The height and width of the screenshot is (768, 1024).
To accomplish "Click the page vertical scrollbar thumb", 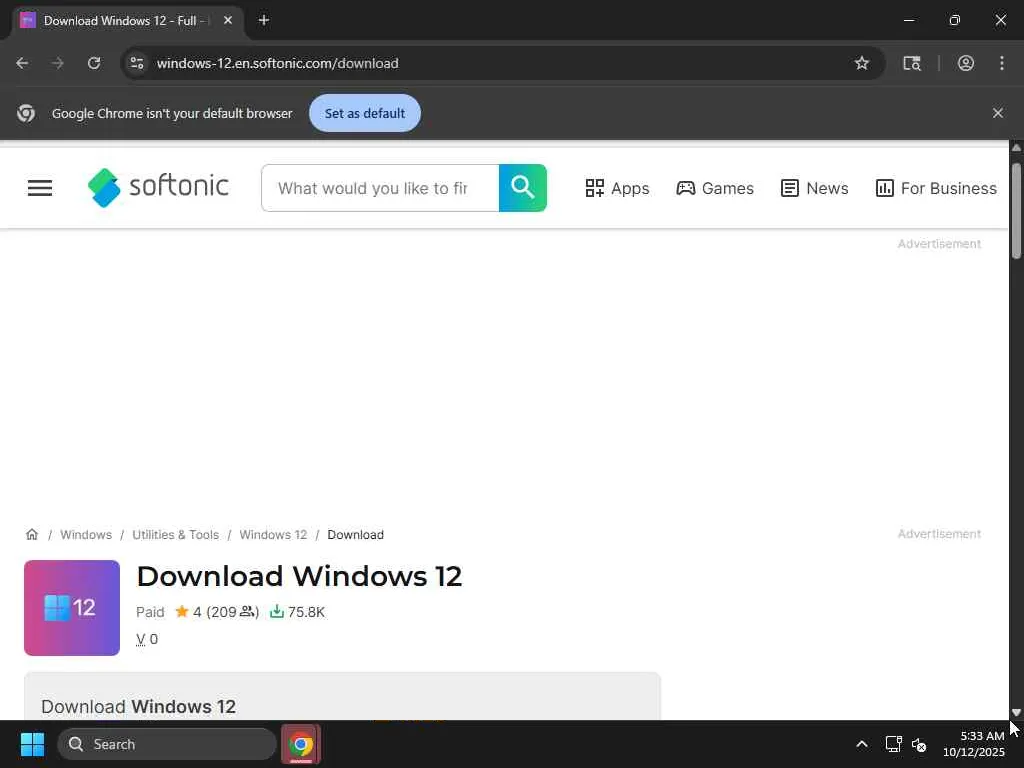I will click(x=1016, y=210).
